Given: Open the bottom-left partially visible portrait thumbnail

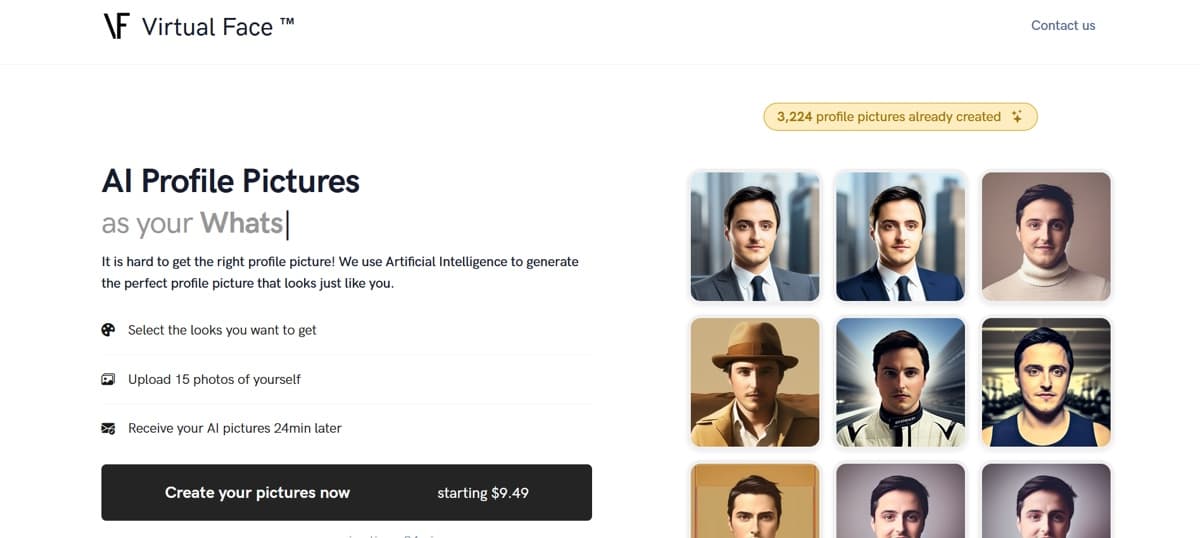Looking at the screenshot, I should [x=755, y=500].
